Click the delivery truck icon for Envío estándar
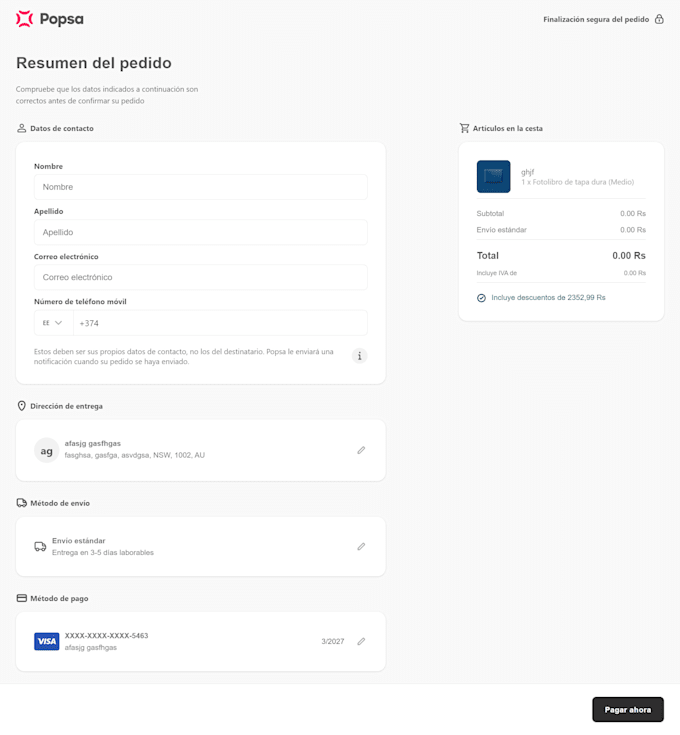The image size is (680, 735). tap(40, 547)
